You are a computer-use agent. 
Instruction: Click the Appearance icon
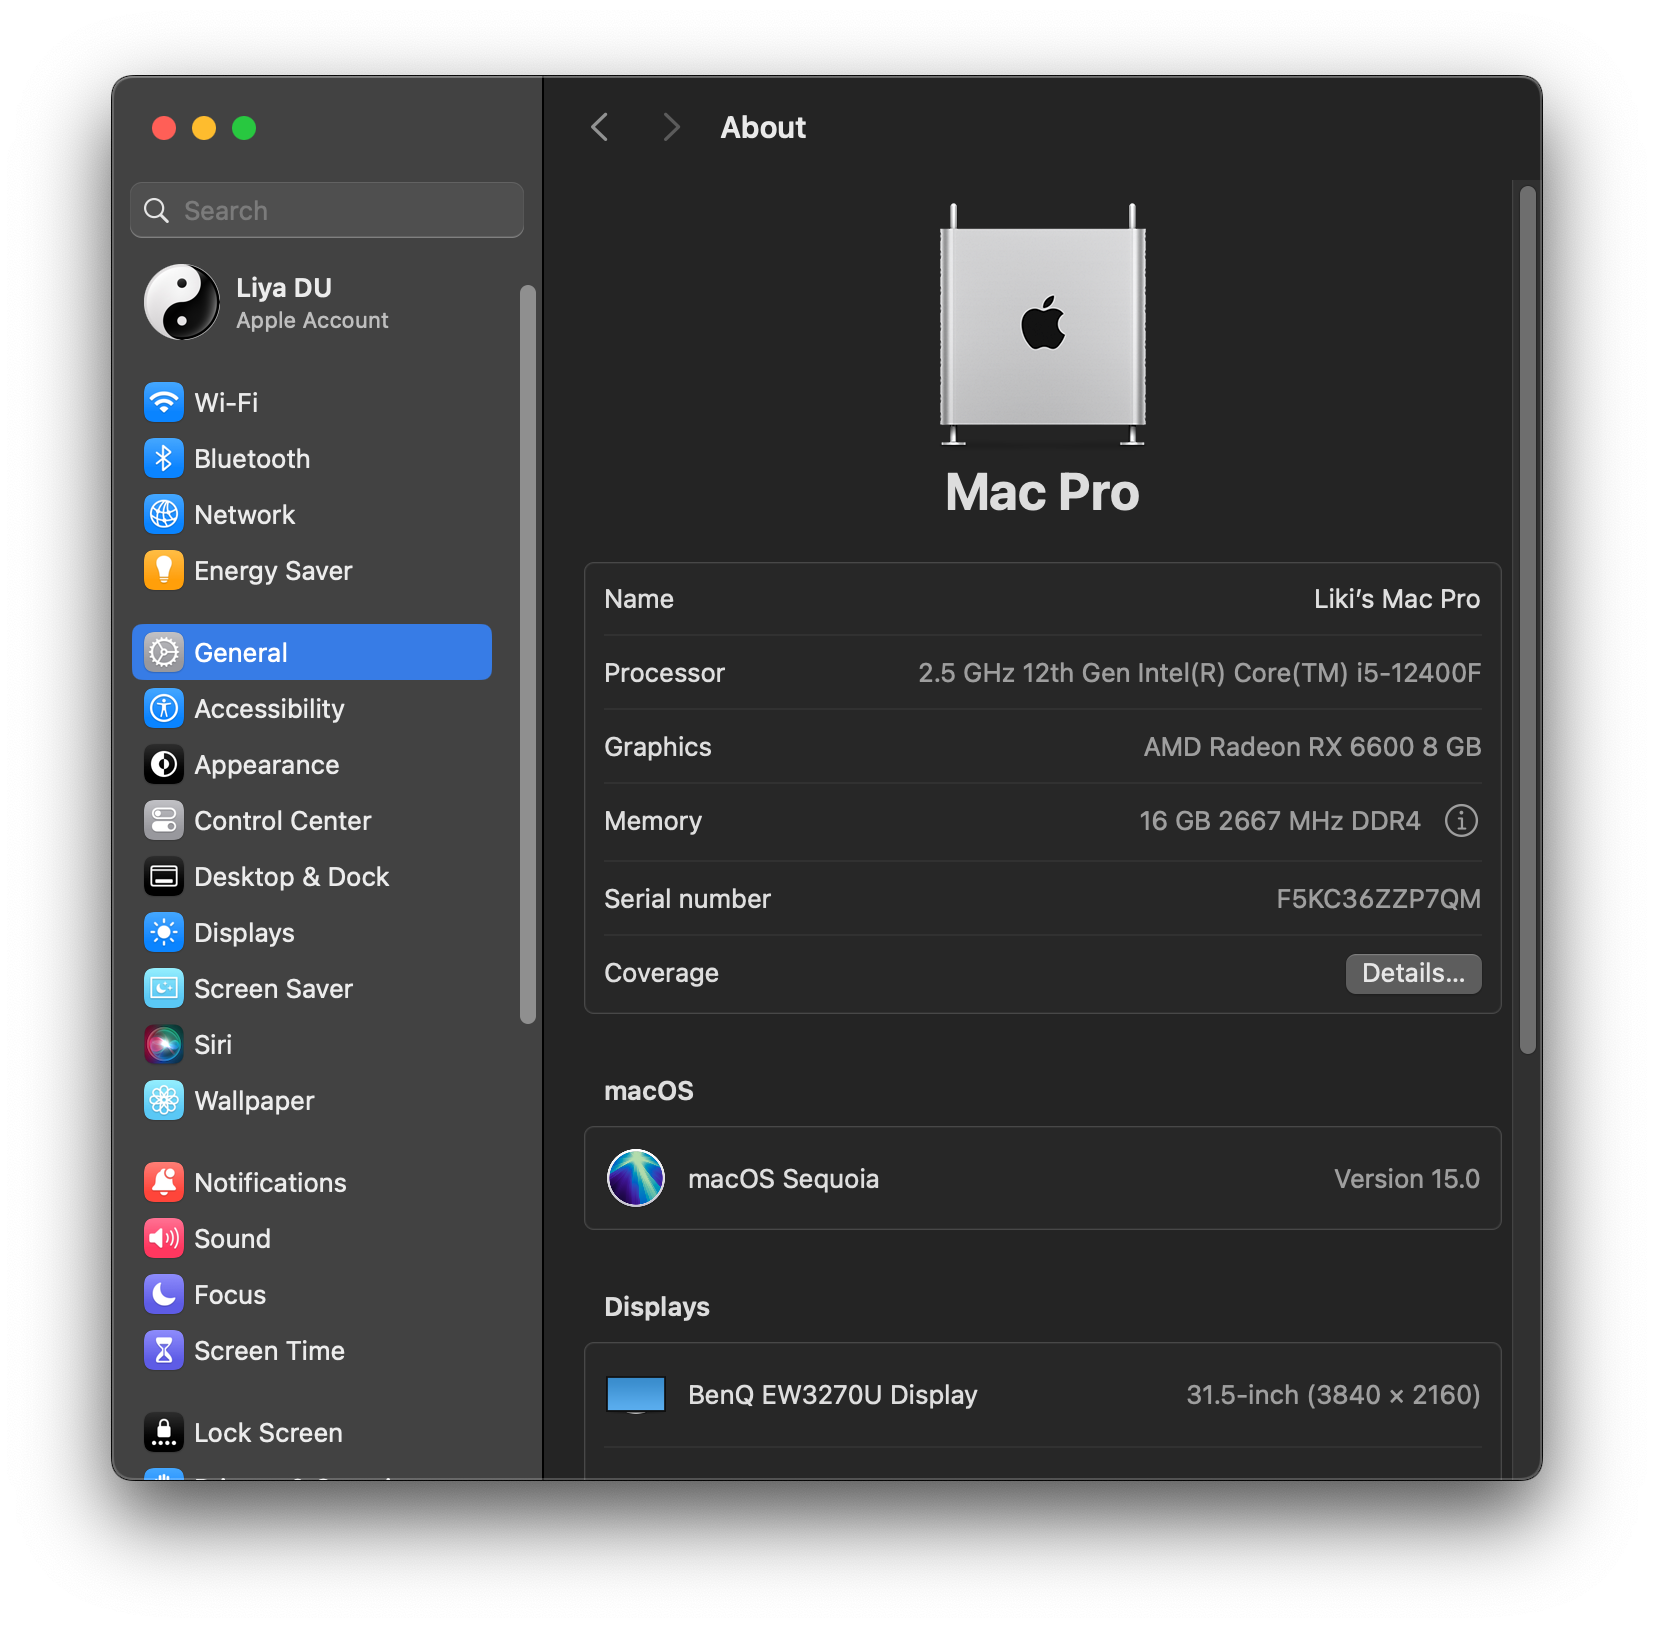point(164,764)
